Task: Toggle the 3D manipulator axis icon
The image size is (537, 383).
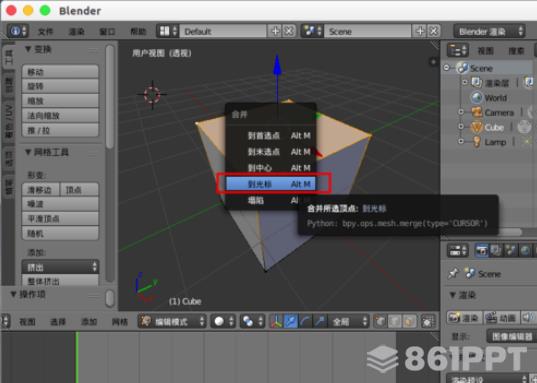Action: click(276, 321)
